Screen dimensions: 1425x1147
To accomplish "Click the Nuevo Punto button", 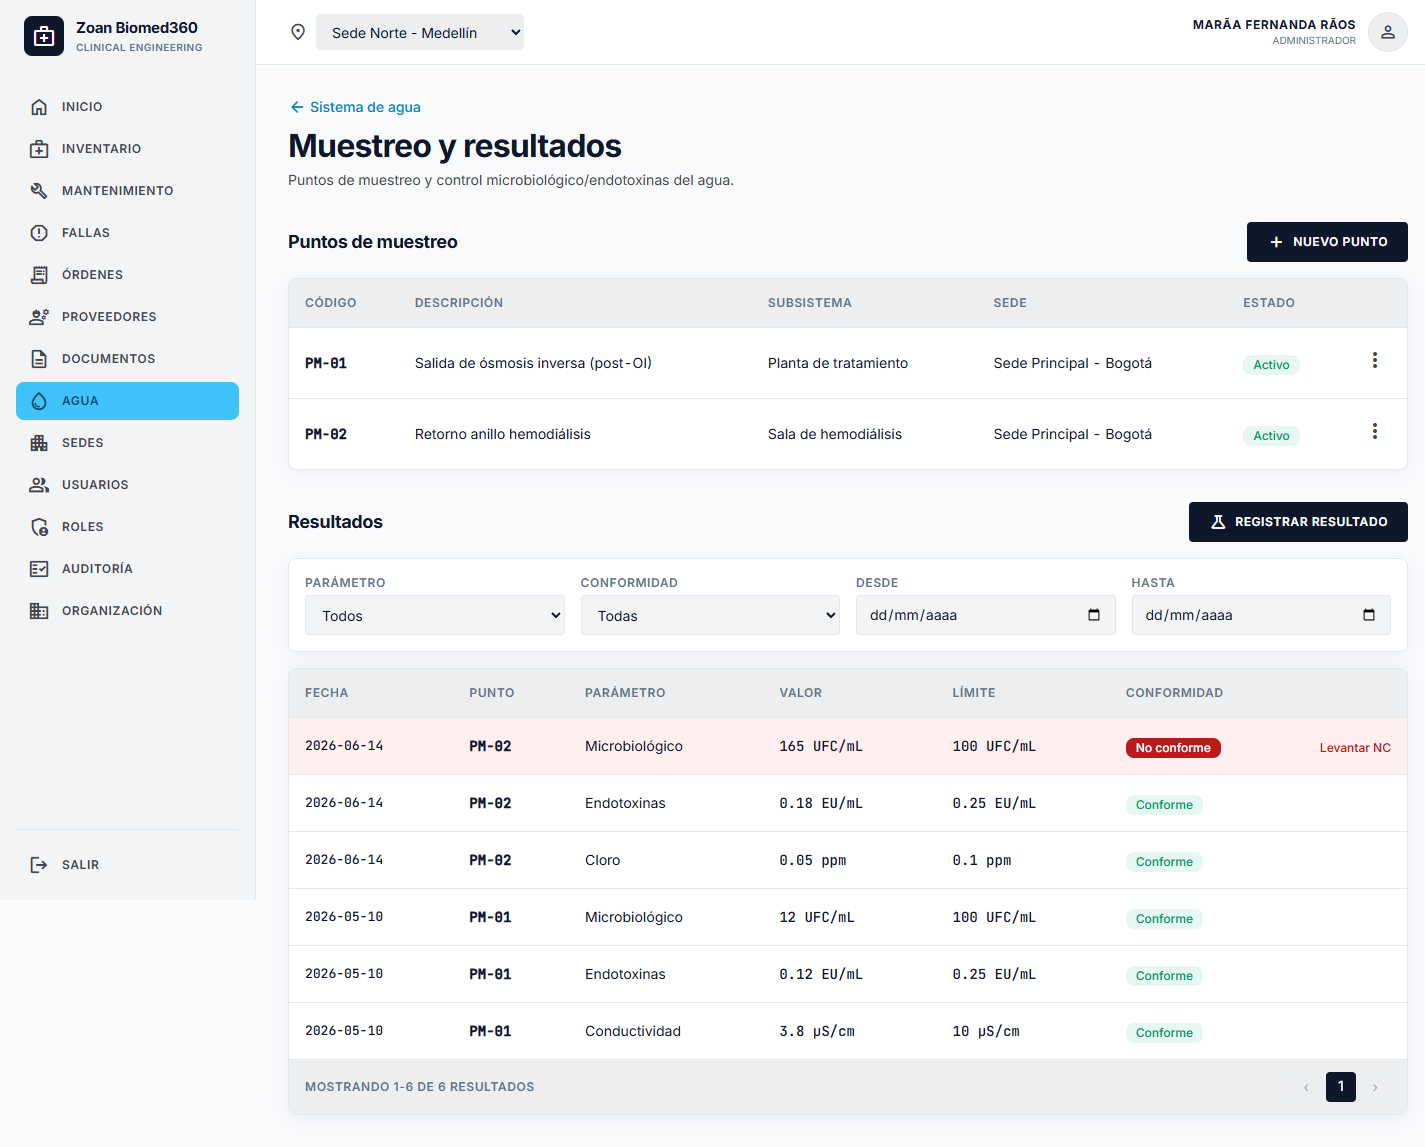I will 1327,242.
